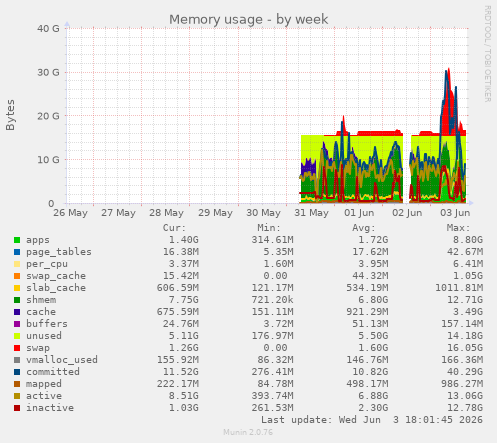
Task: Click the inactive legend color swatch
Action: [x=17, y=408]
